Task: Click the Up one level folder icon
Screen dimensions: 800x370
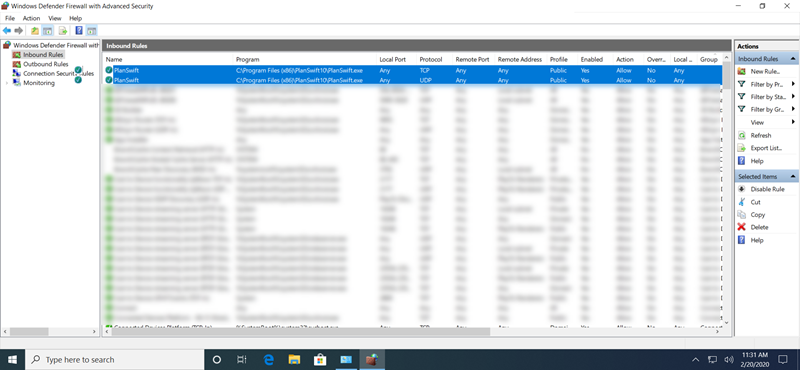Action: pyautogui.click(x=35, y=31)
